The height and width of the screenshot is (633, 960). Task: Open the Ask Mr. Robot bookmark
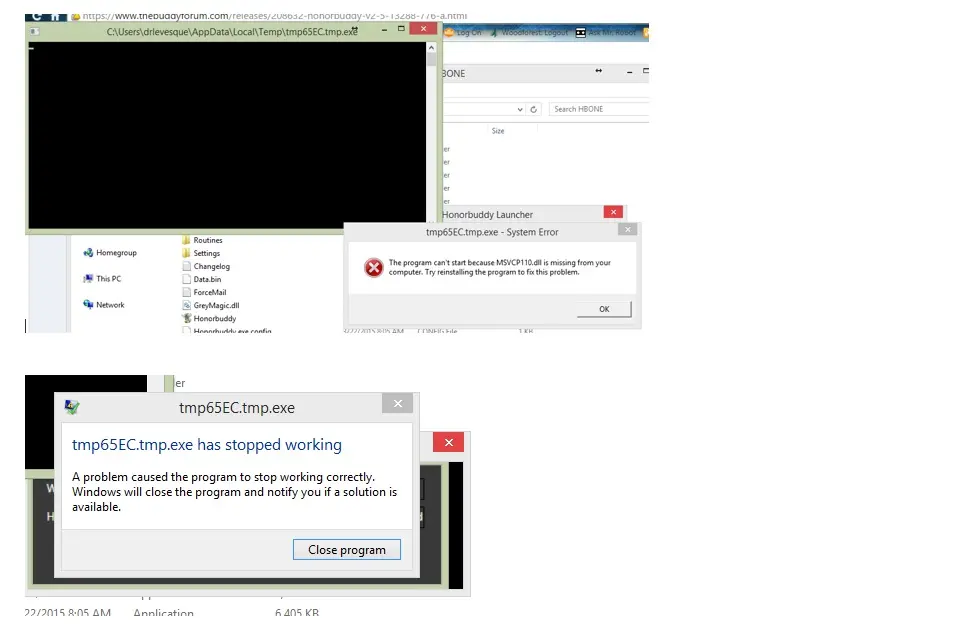[607, 33]
